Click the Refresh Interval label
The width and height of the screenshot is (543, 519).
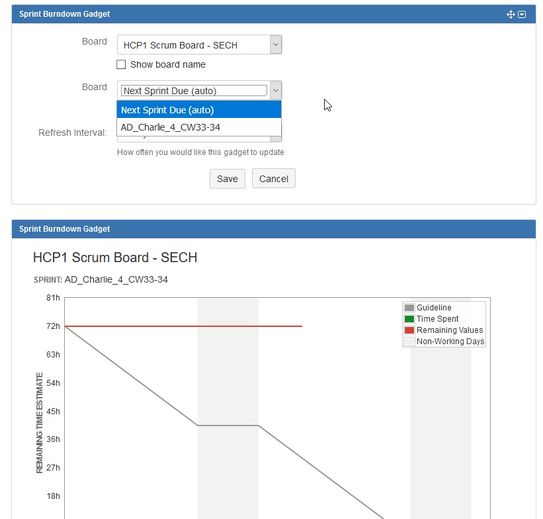72,133
